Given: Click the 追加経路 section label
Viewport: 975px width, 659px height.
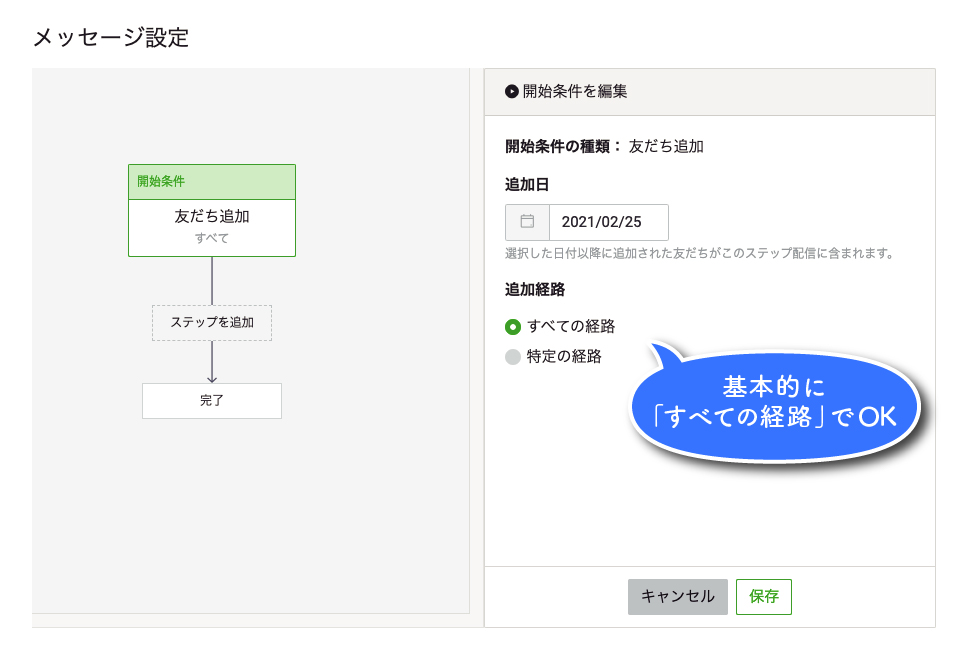Looking at the screenshot, I should (535, 290).
